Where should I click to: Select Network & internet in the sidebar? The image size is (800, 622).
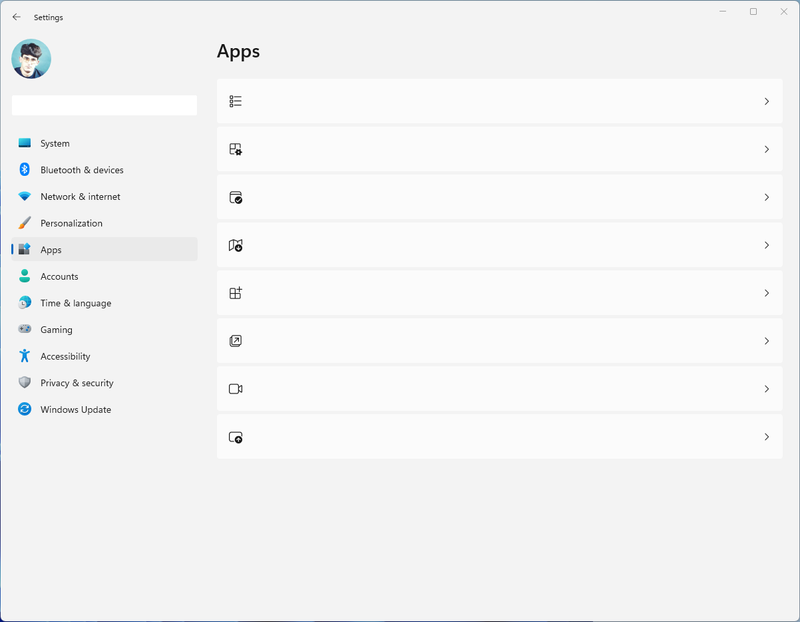80,197
